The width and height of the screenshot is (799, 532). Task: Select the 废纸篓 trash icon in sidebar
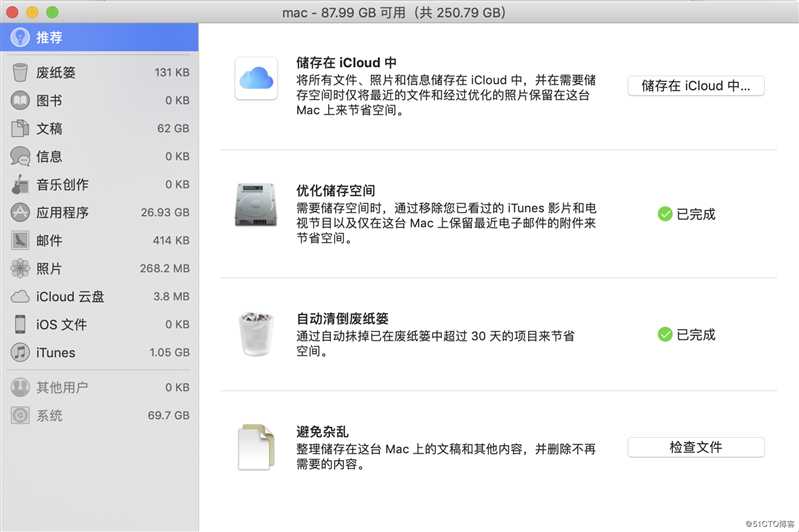point(20,72)
